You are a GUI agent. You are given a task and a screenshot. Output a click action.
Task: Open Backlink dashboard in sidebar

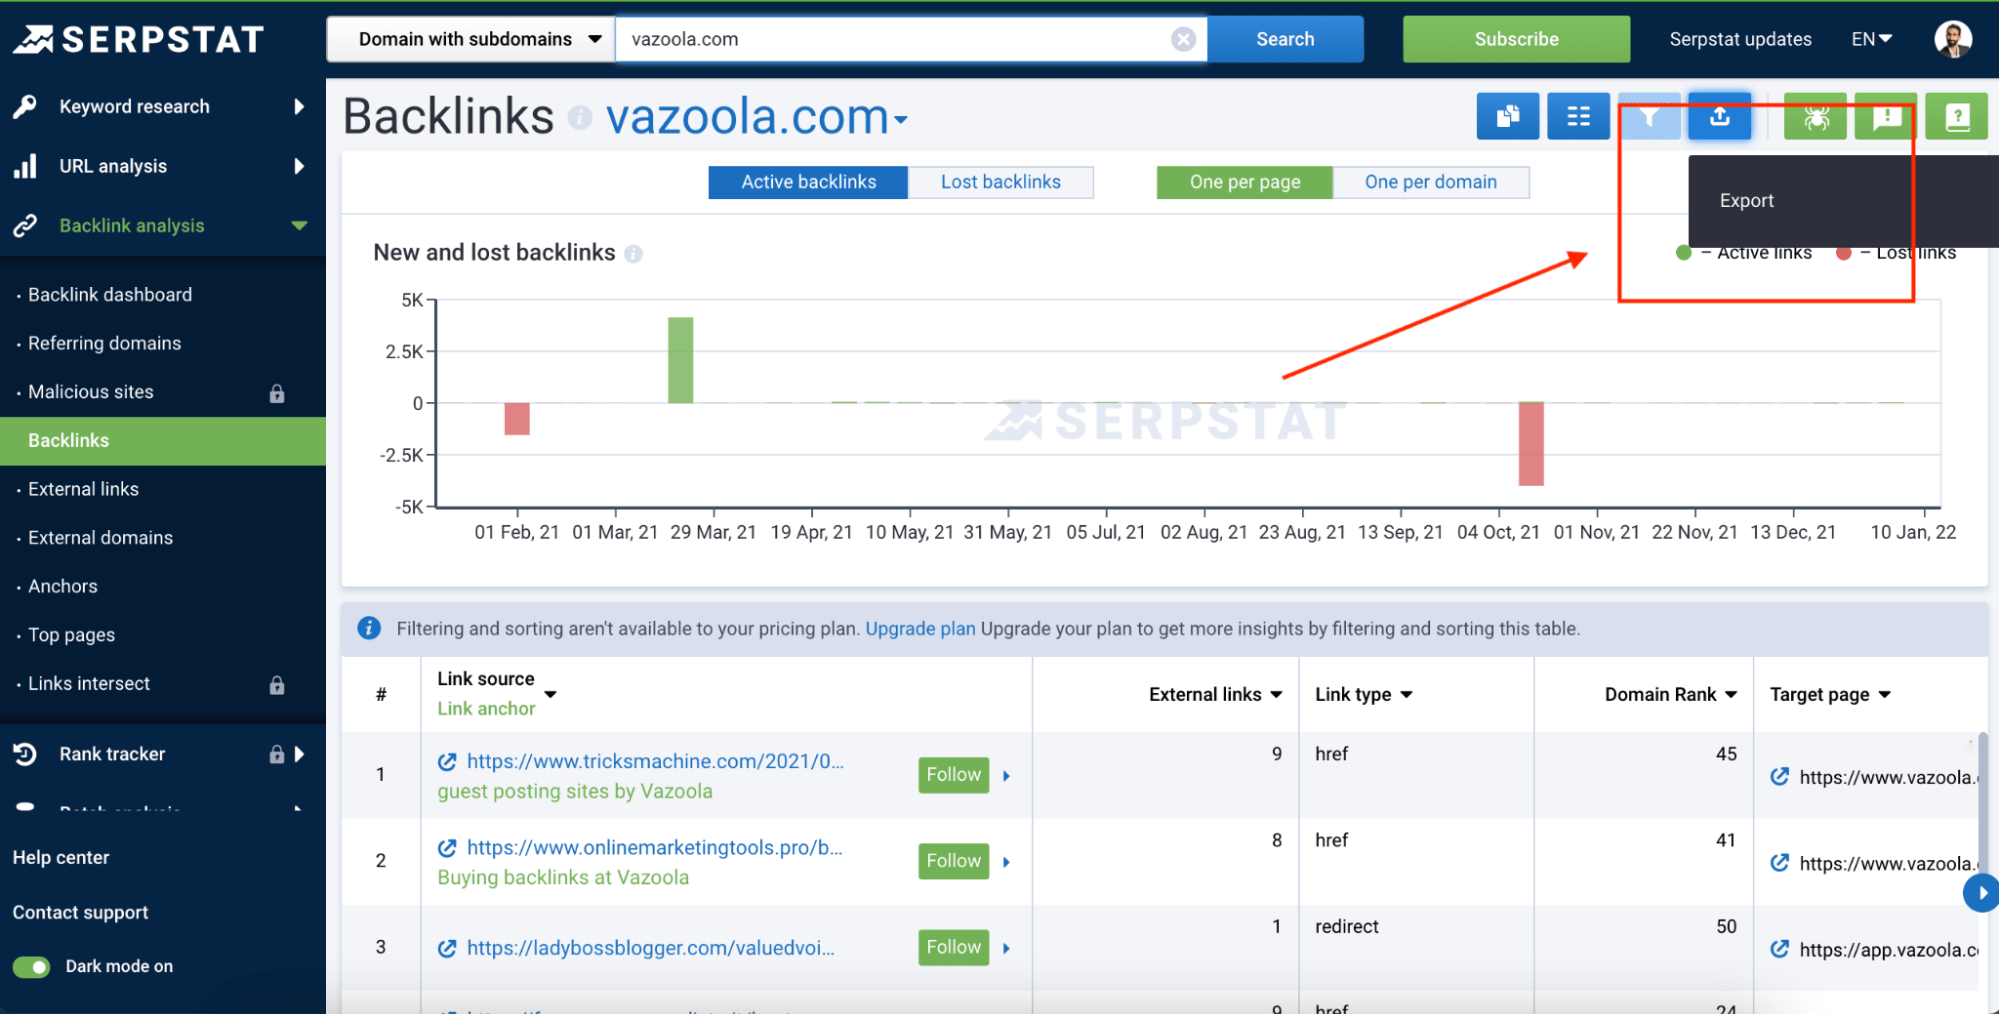pos(110,295)
